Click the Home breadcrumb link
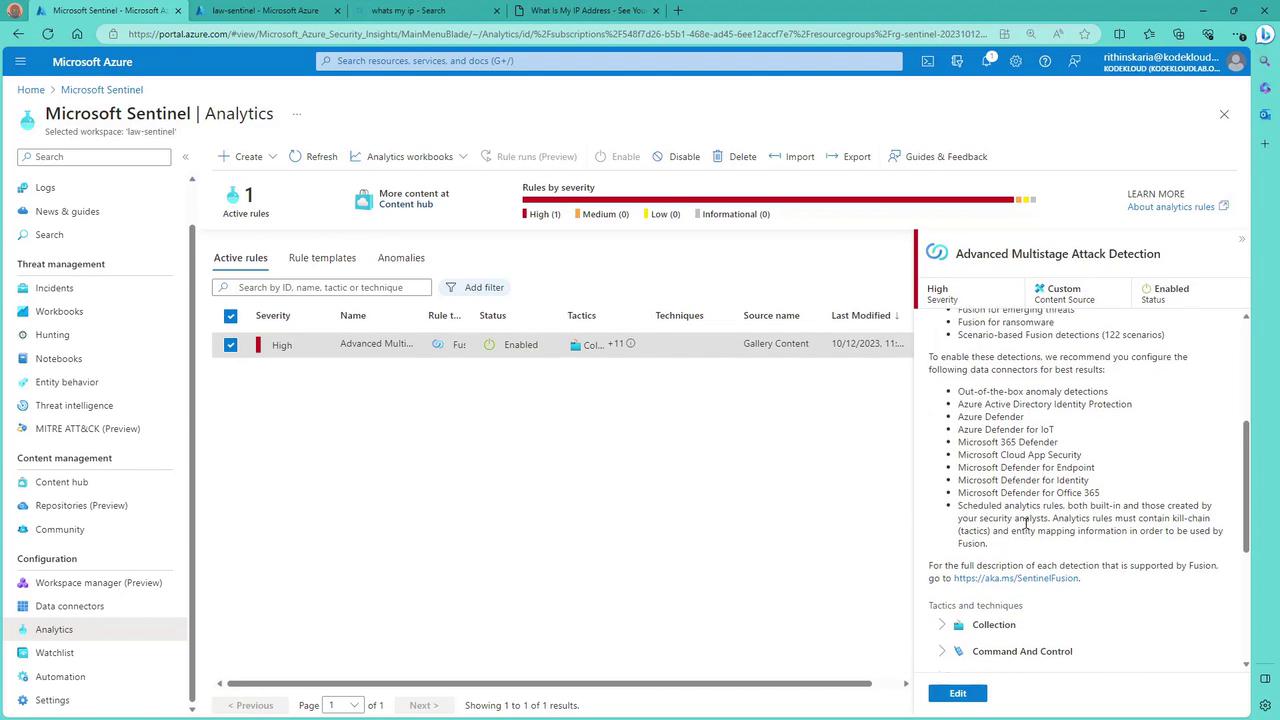The width and height of the screenshot is (1280, 720). (x=31, y=90)
